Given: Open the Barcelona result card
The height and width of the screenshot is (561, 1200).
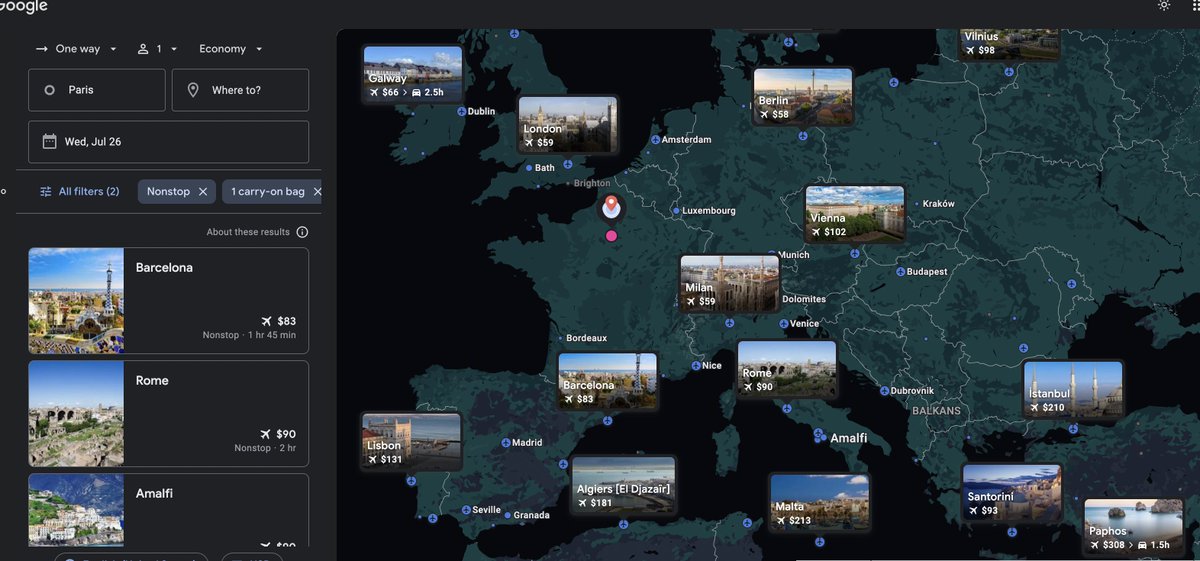Looking at the screenshot, I should point(169,300).
